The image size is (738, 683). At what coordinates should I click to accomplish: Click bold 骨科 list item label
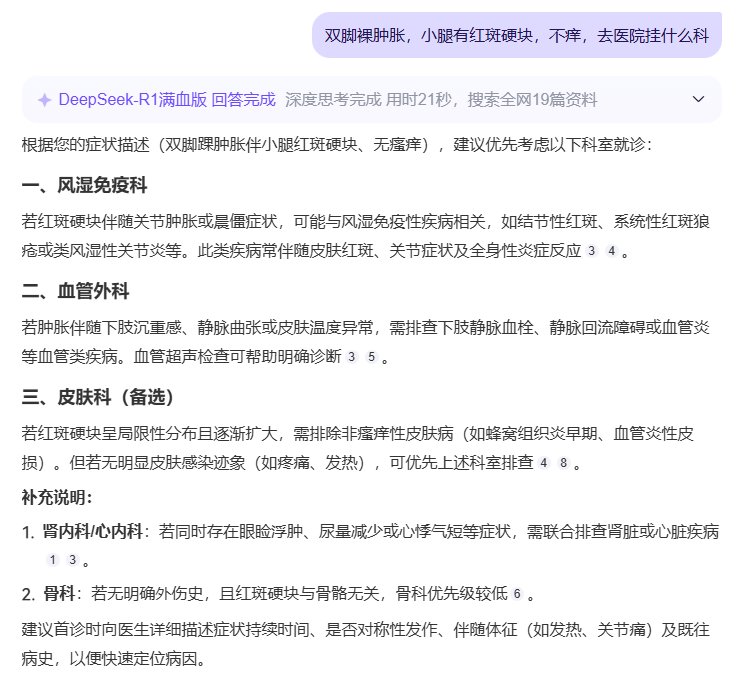[59, 594]
